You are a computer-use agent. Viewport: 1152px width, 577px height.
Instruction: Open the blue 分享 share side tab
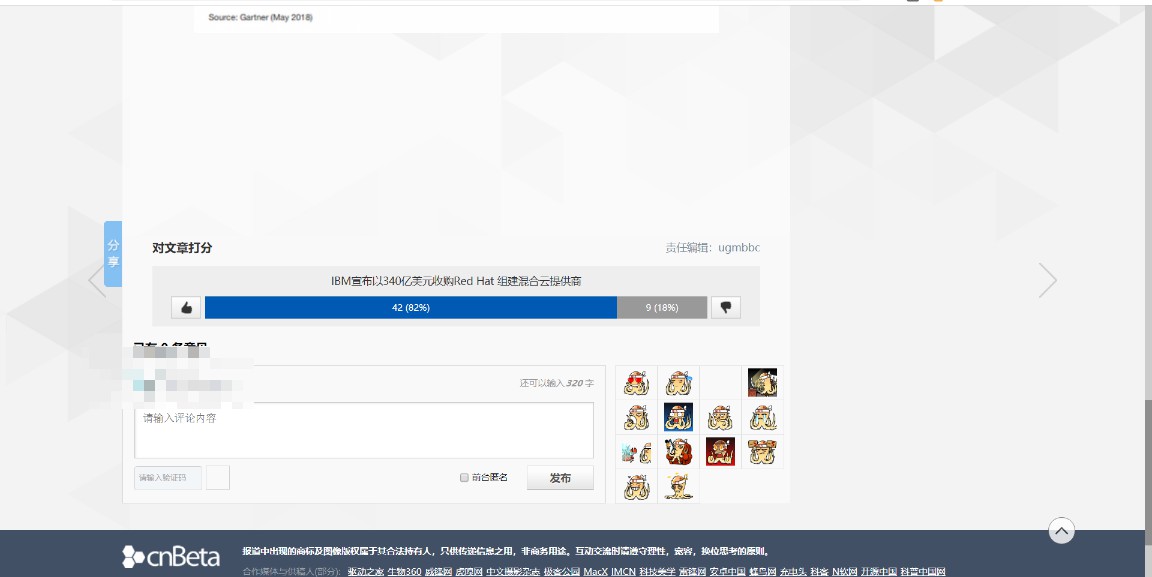112,254
